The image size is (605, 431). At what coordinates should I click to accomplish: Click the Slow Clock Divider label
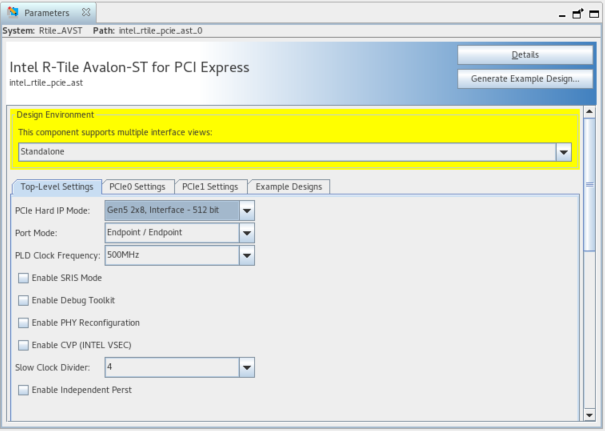[52, 368]
